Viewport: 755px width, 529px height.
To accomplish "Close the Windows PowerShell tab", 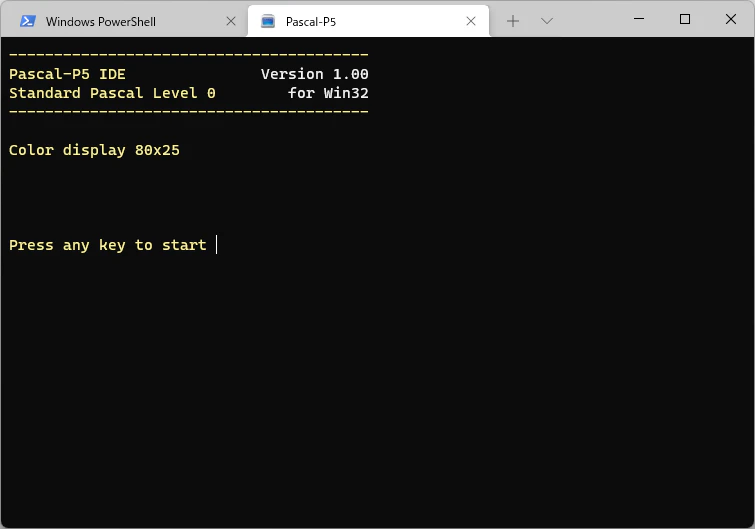I will 231,21.
